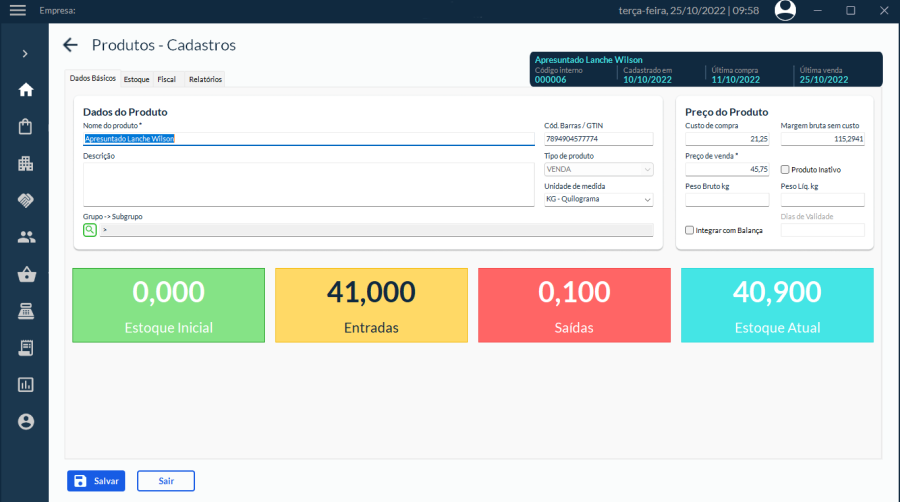Click the building icon in sidebar
The image size is (900, 502).
(26, 164)
